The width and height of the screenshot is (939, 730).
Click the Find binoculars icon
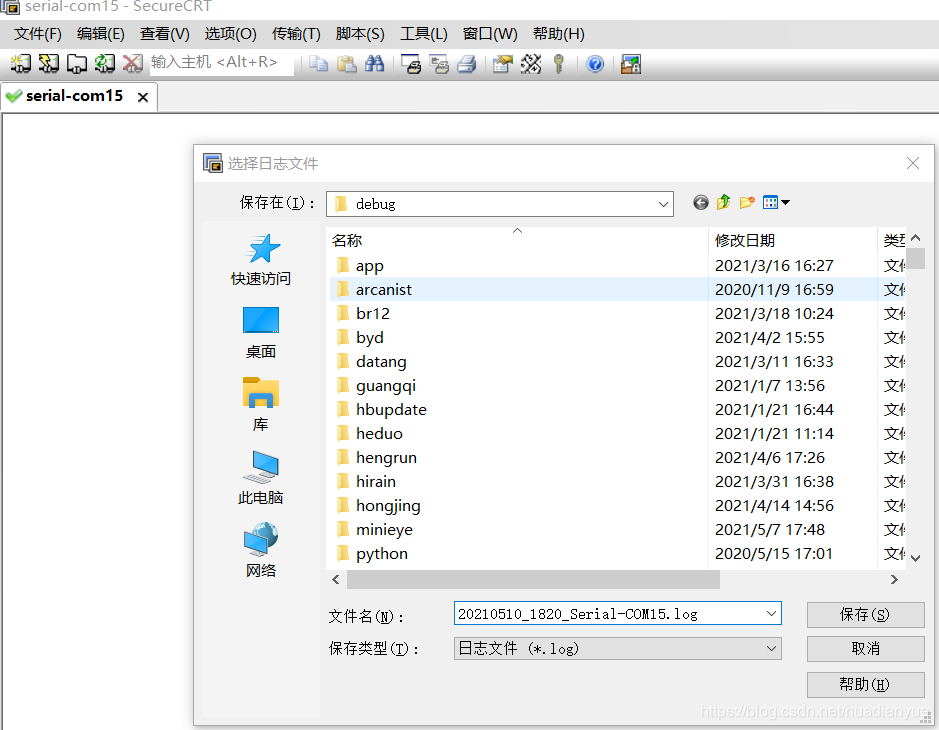click(x=374, y=63)
